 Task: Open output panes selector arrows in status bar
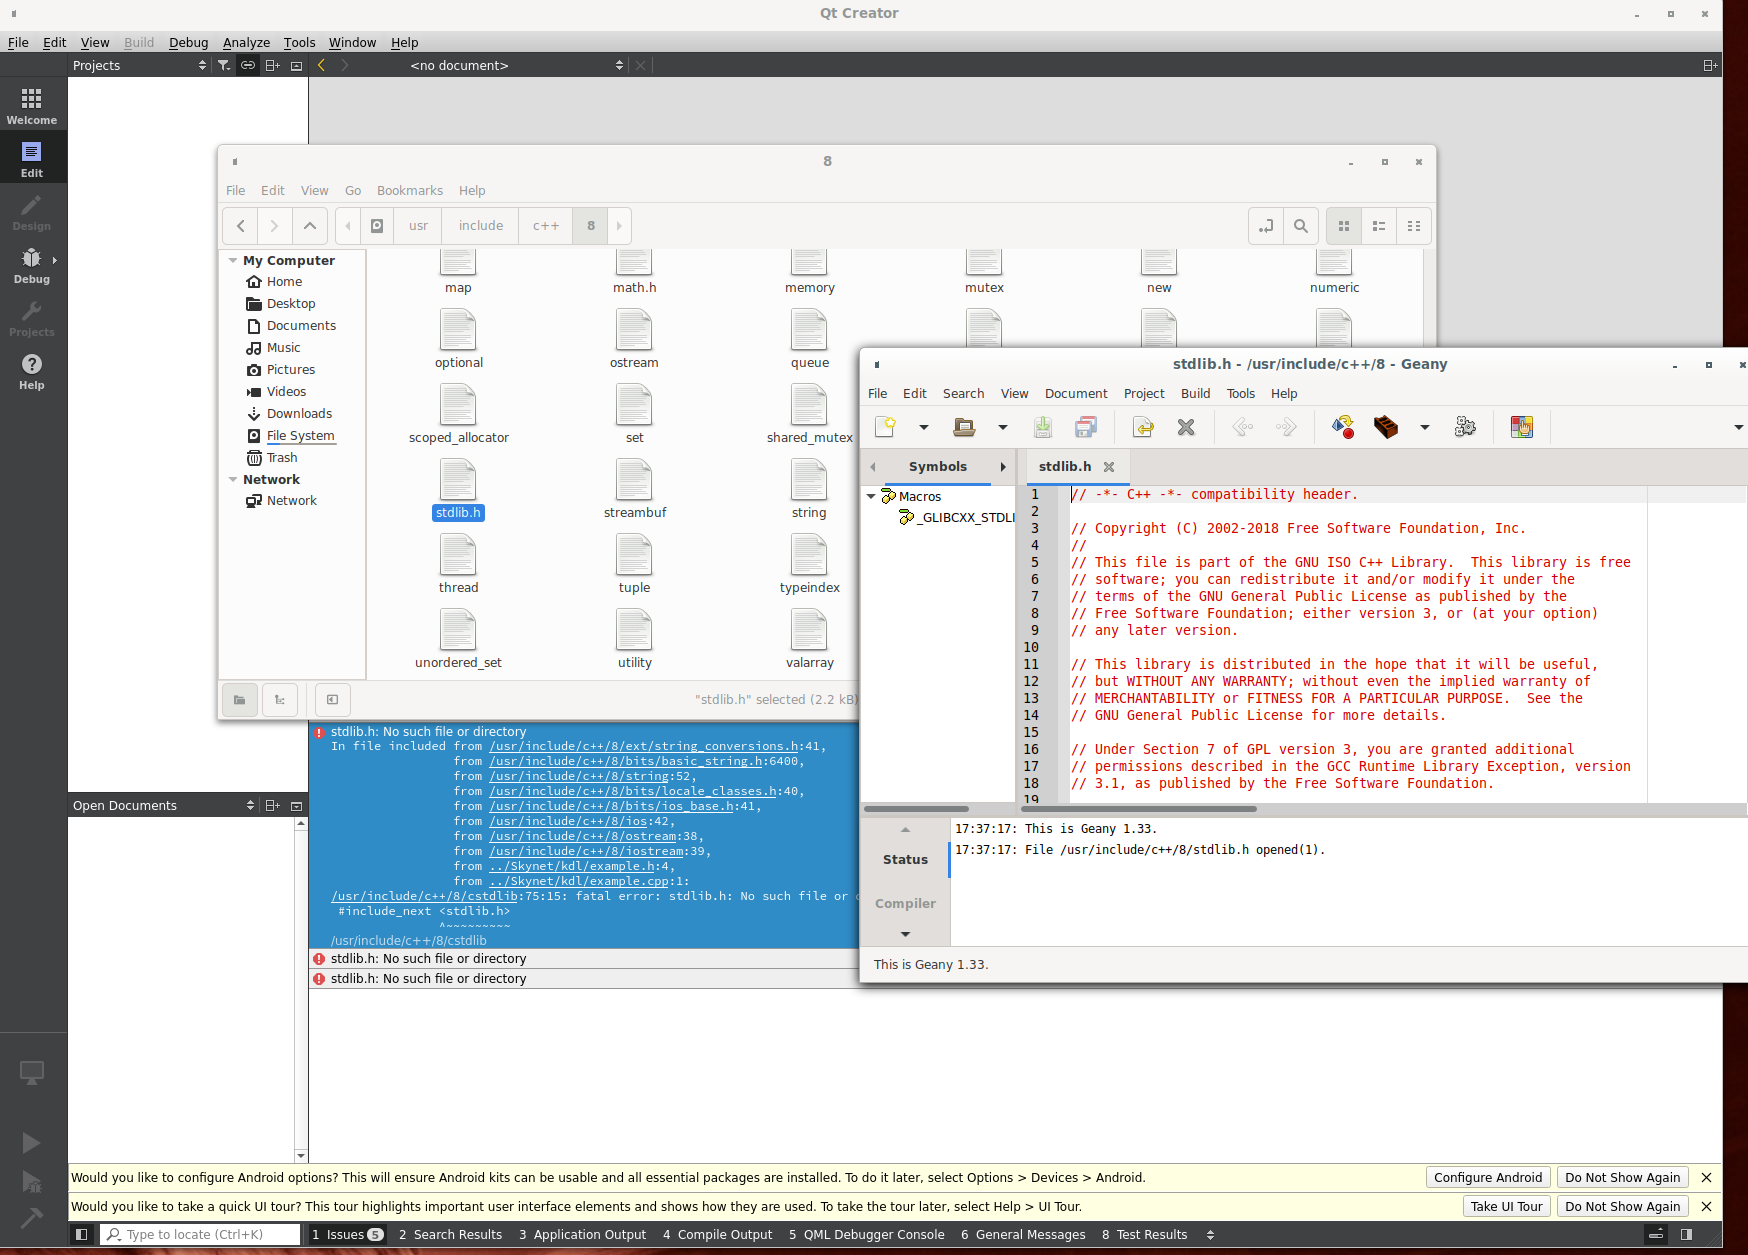1210,1235
